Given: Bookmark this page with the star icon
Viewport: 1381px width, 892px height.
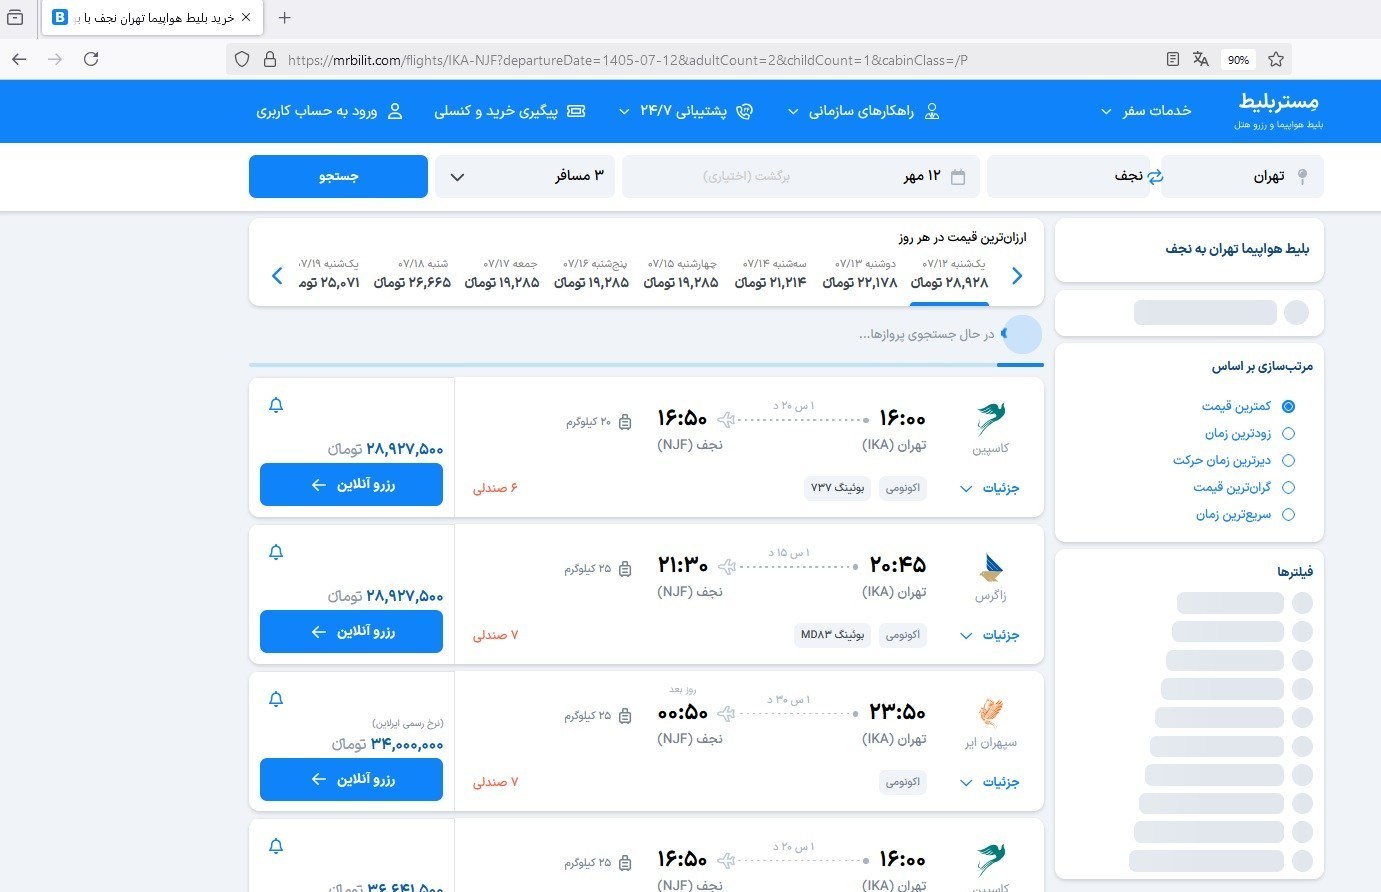Looking at the screenshot, I should tap(1275, 59).
